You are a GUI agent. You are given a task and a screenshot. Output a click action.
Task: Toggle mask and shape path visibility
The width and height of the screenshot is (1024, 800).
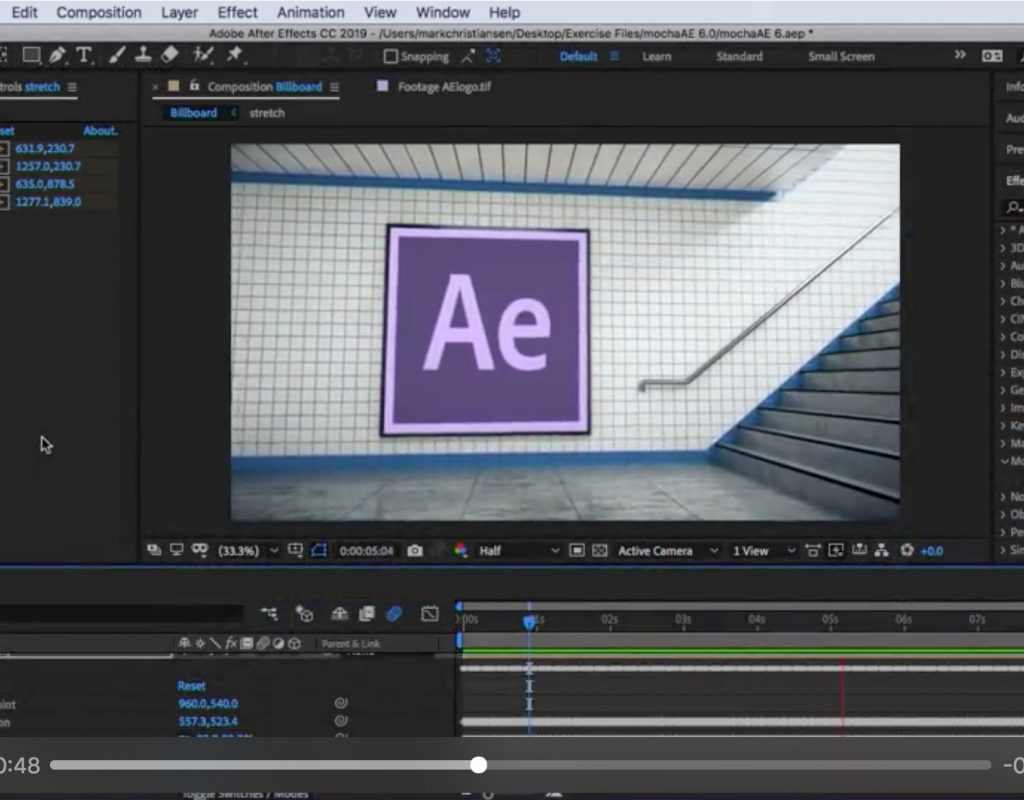(319, 550)
